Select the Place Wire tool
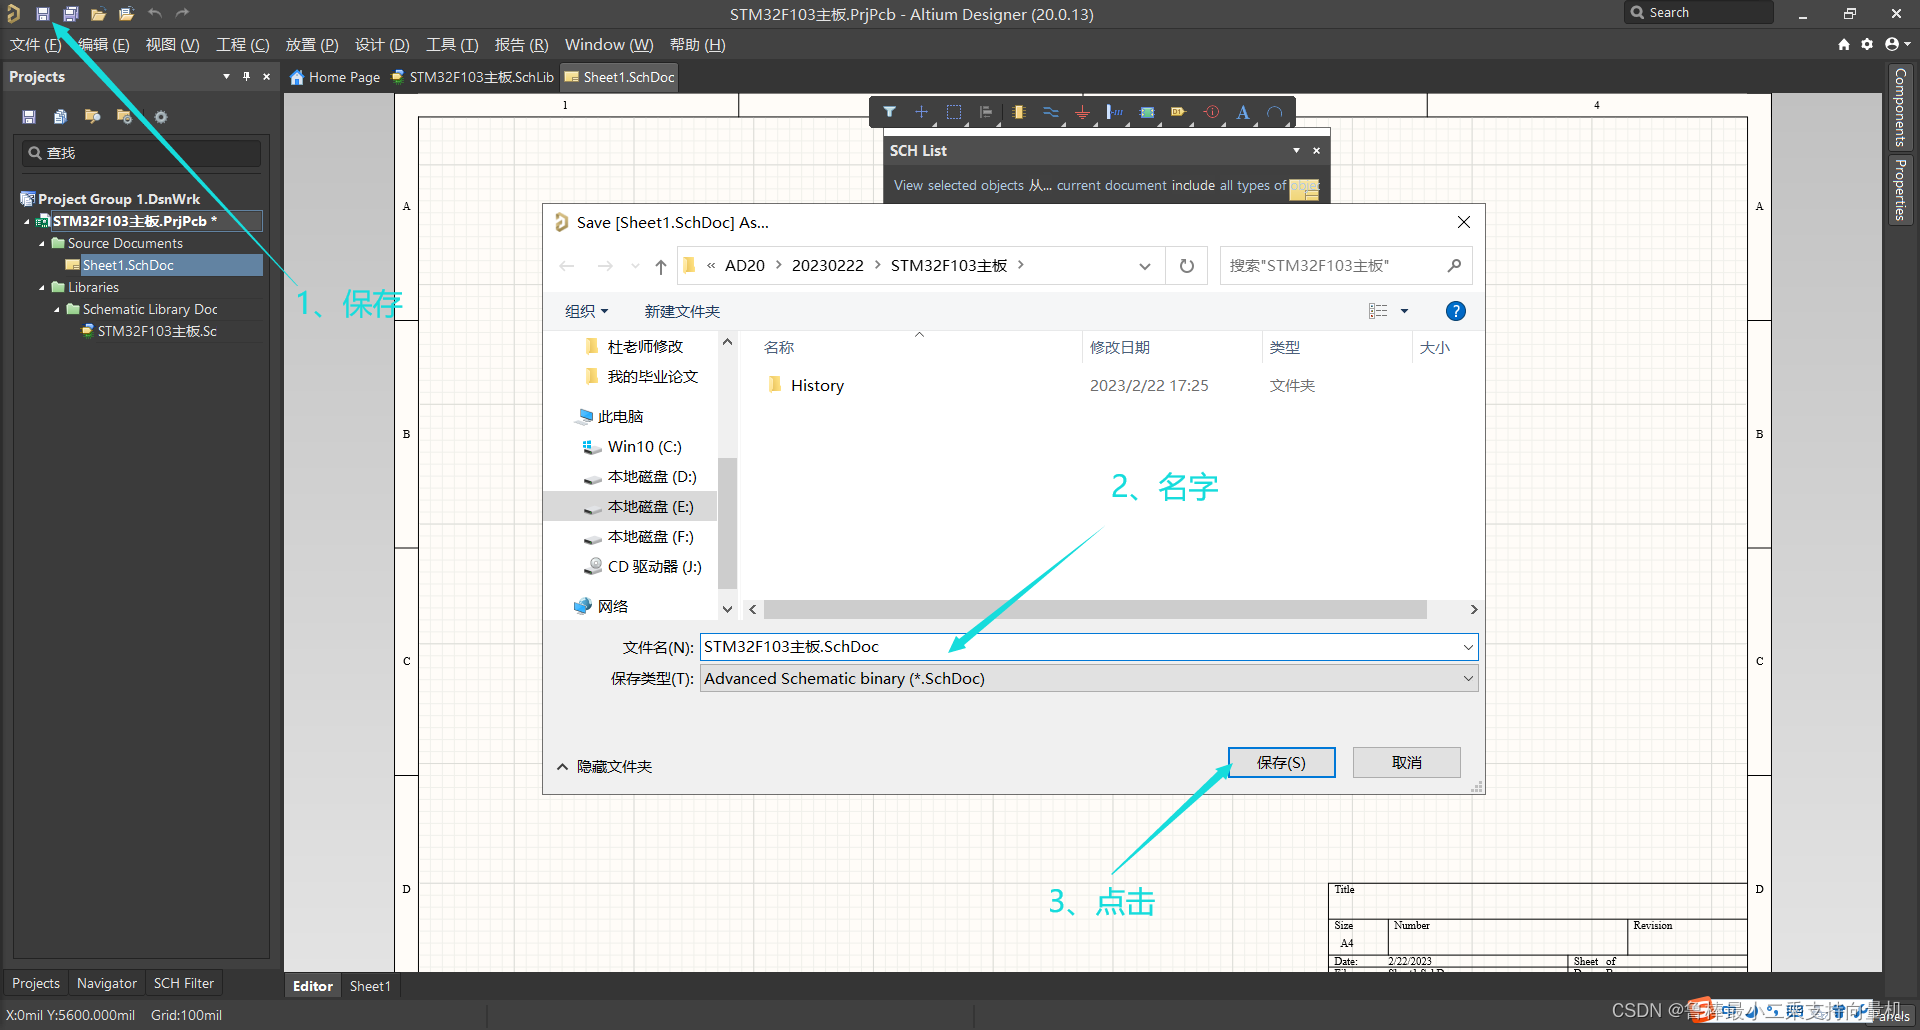The width and height of the screenshot is (1920, 1030). [1050, 112]
